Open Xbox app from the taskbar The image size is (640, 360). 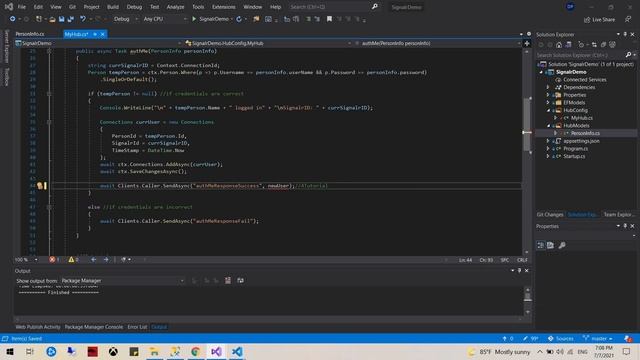coord(113,351)
